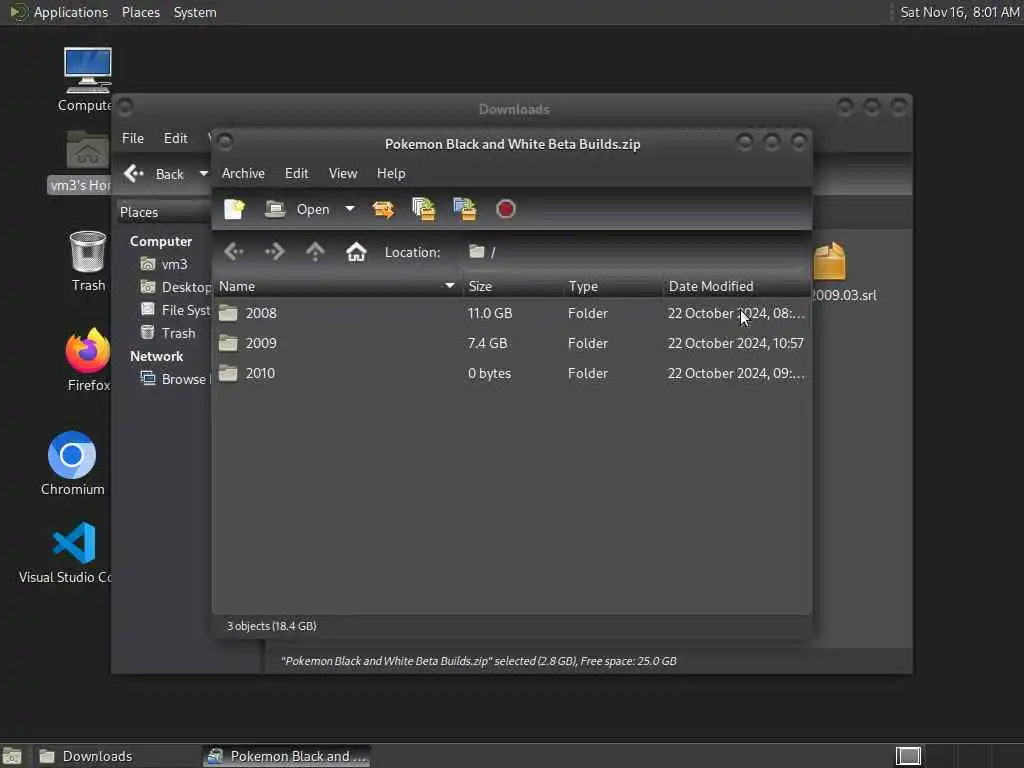Click Add a folder to archive icon

click(x=464, y=209)
